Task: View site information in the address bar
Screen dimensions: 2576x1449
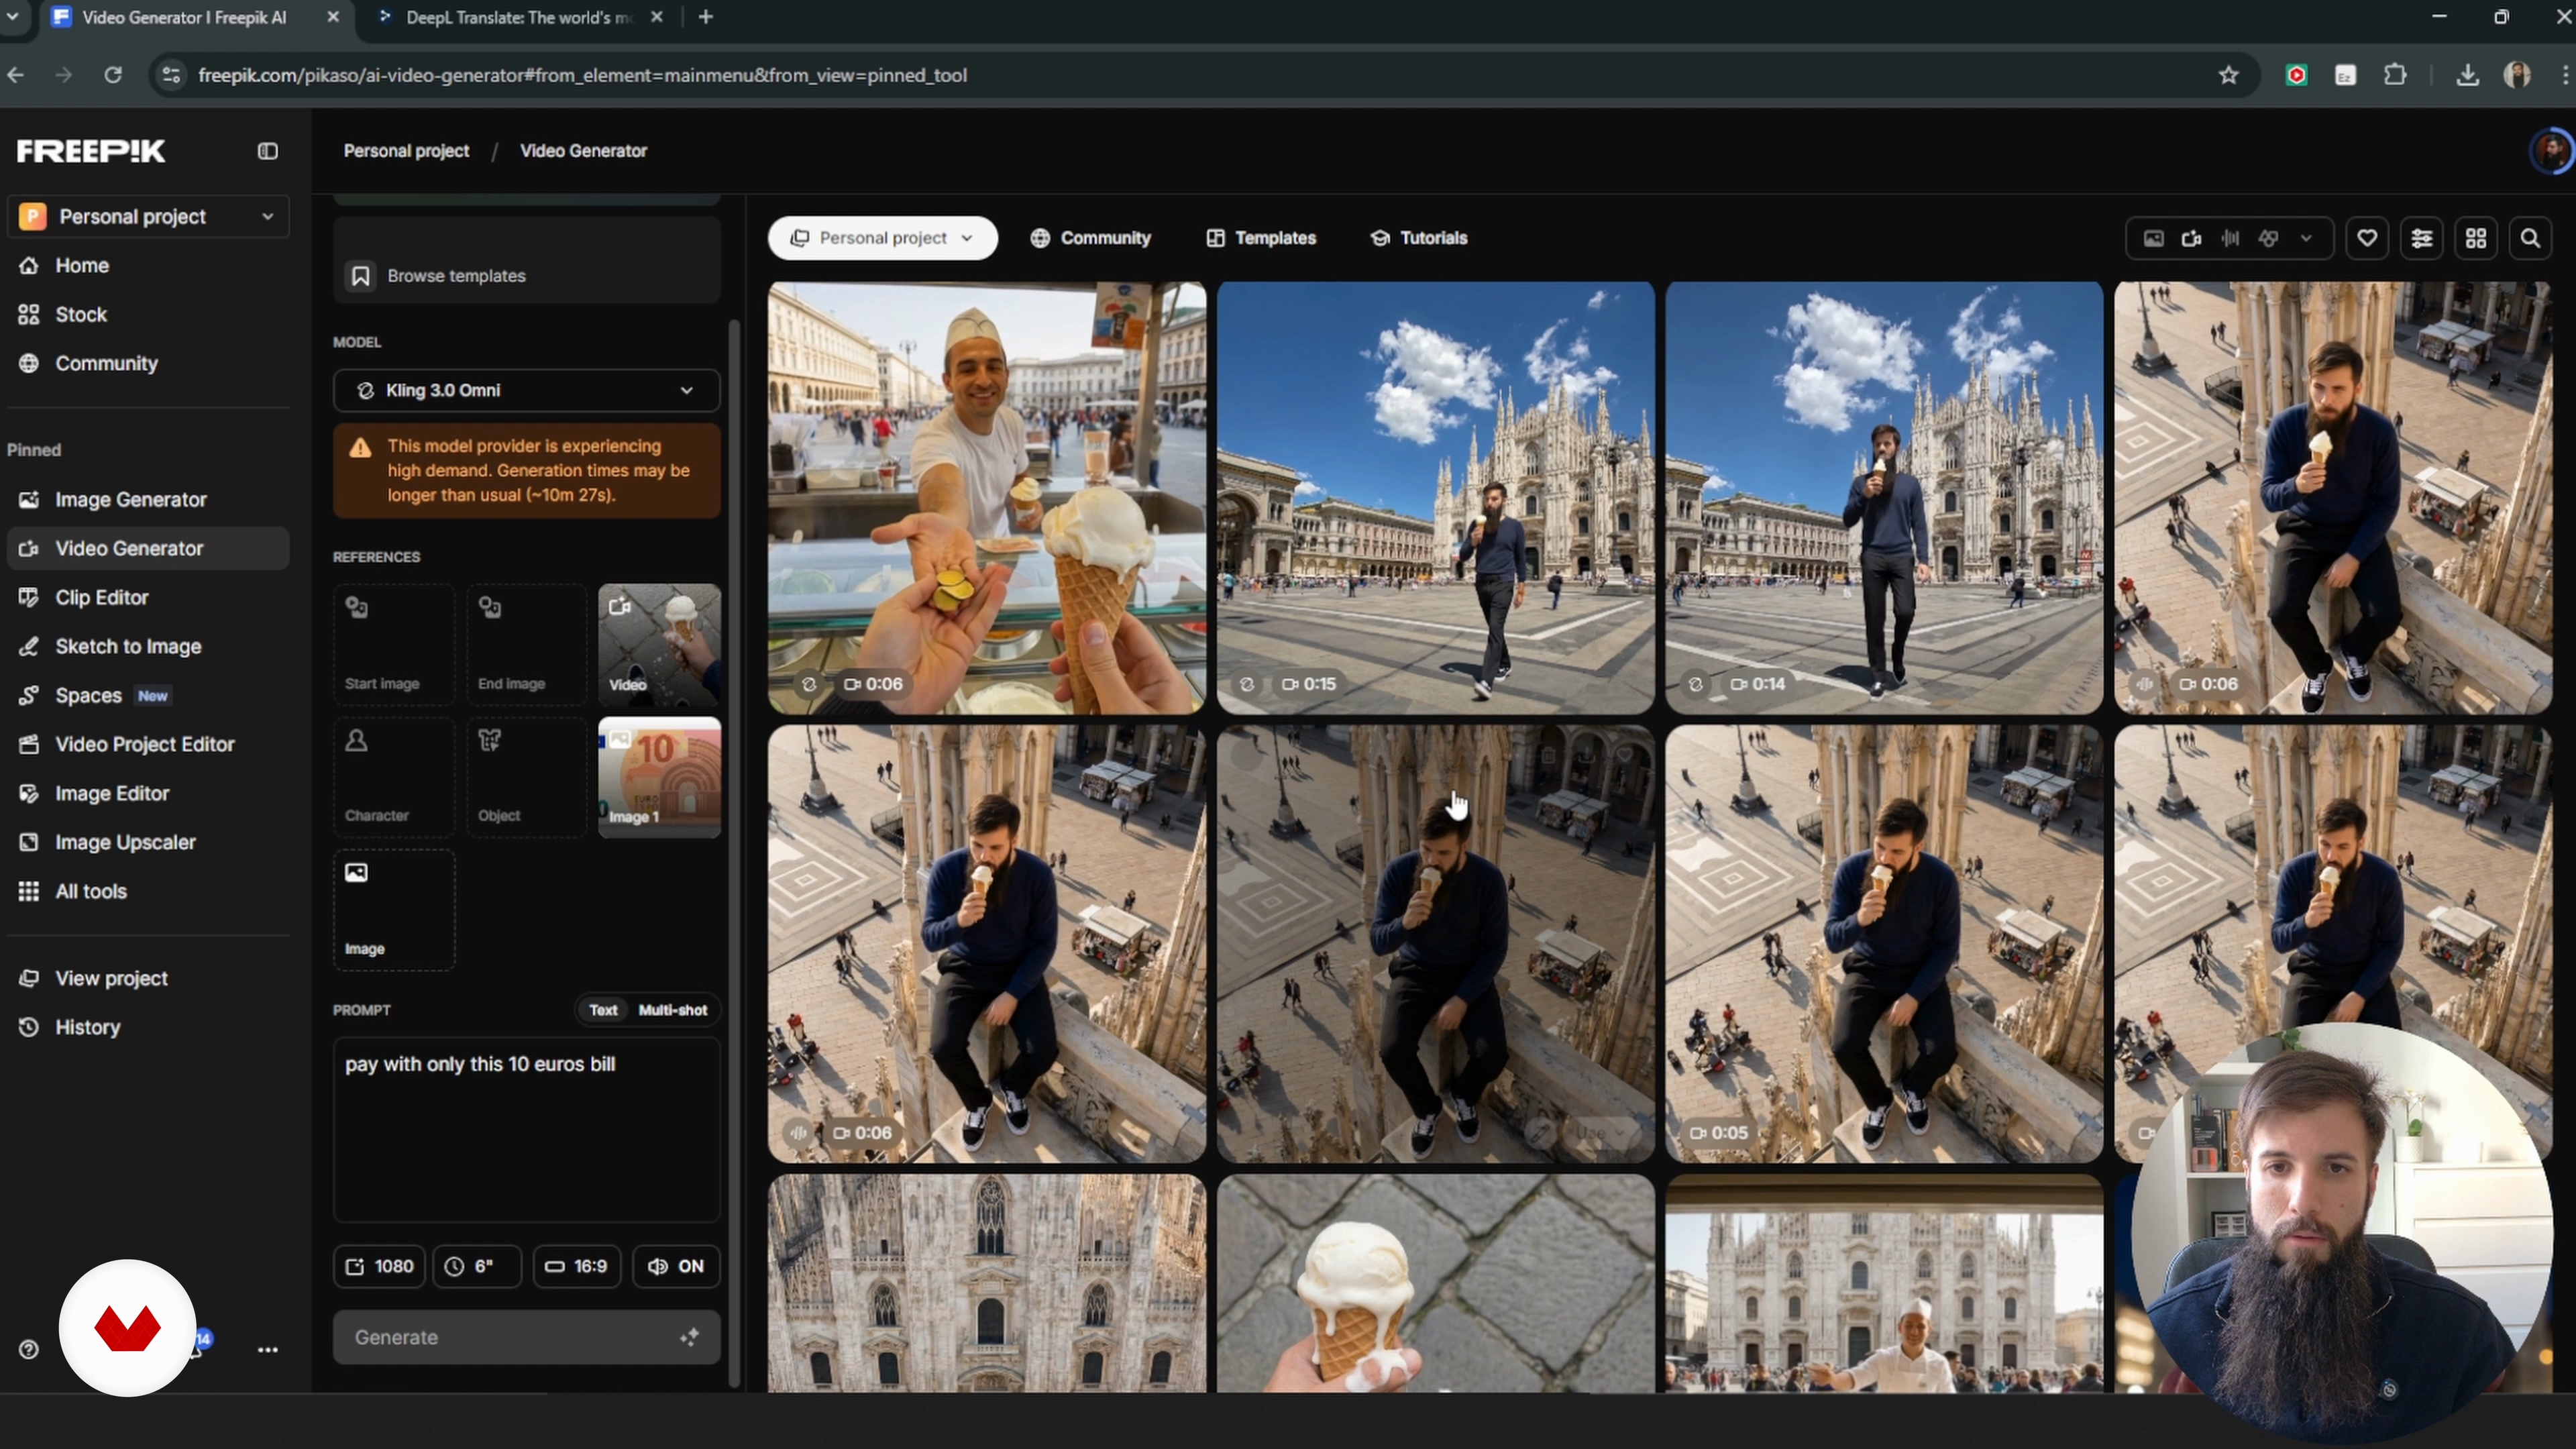Action: pyautogui.click(x=172, y=75)
